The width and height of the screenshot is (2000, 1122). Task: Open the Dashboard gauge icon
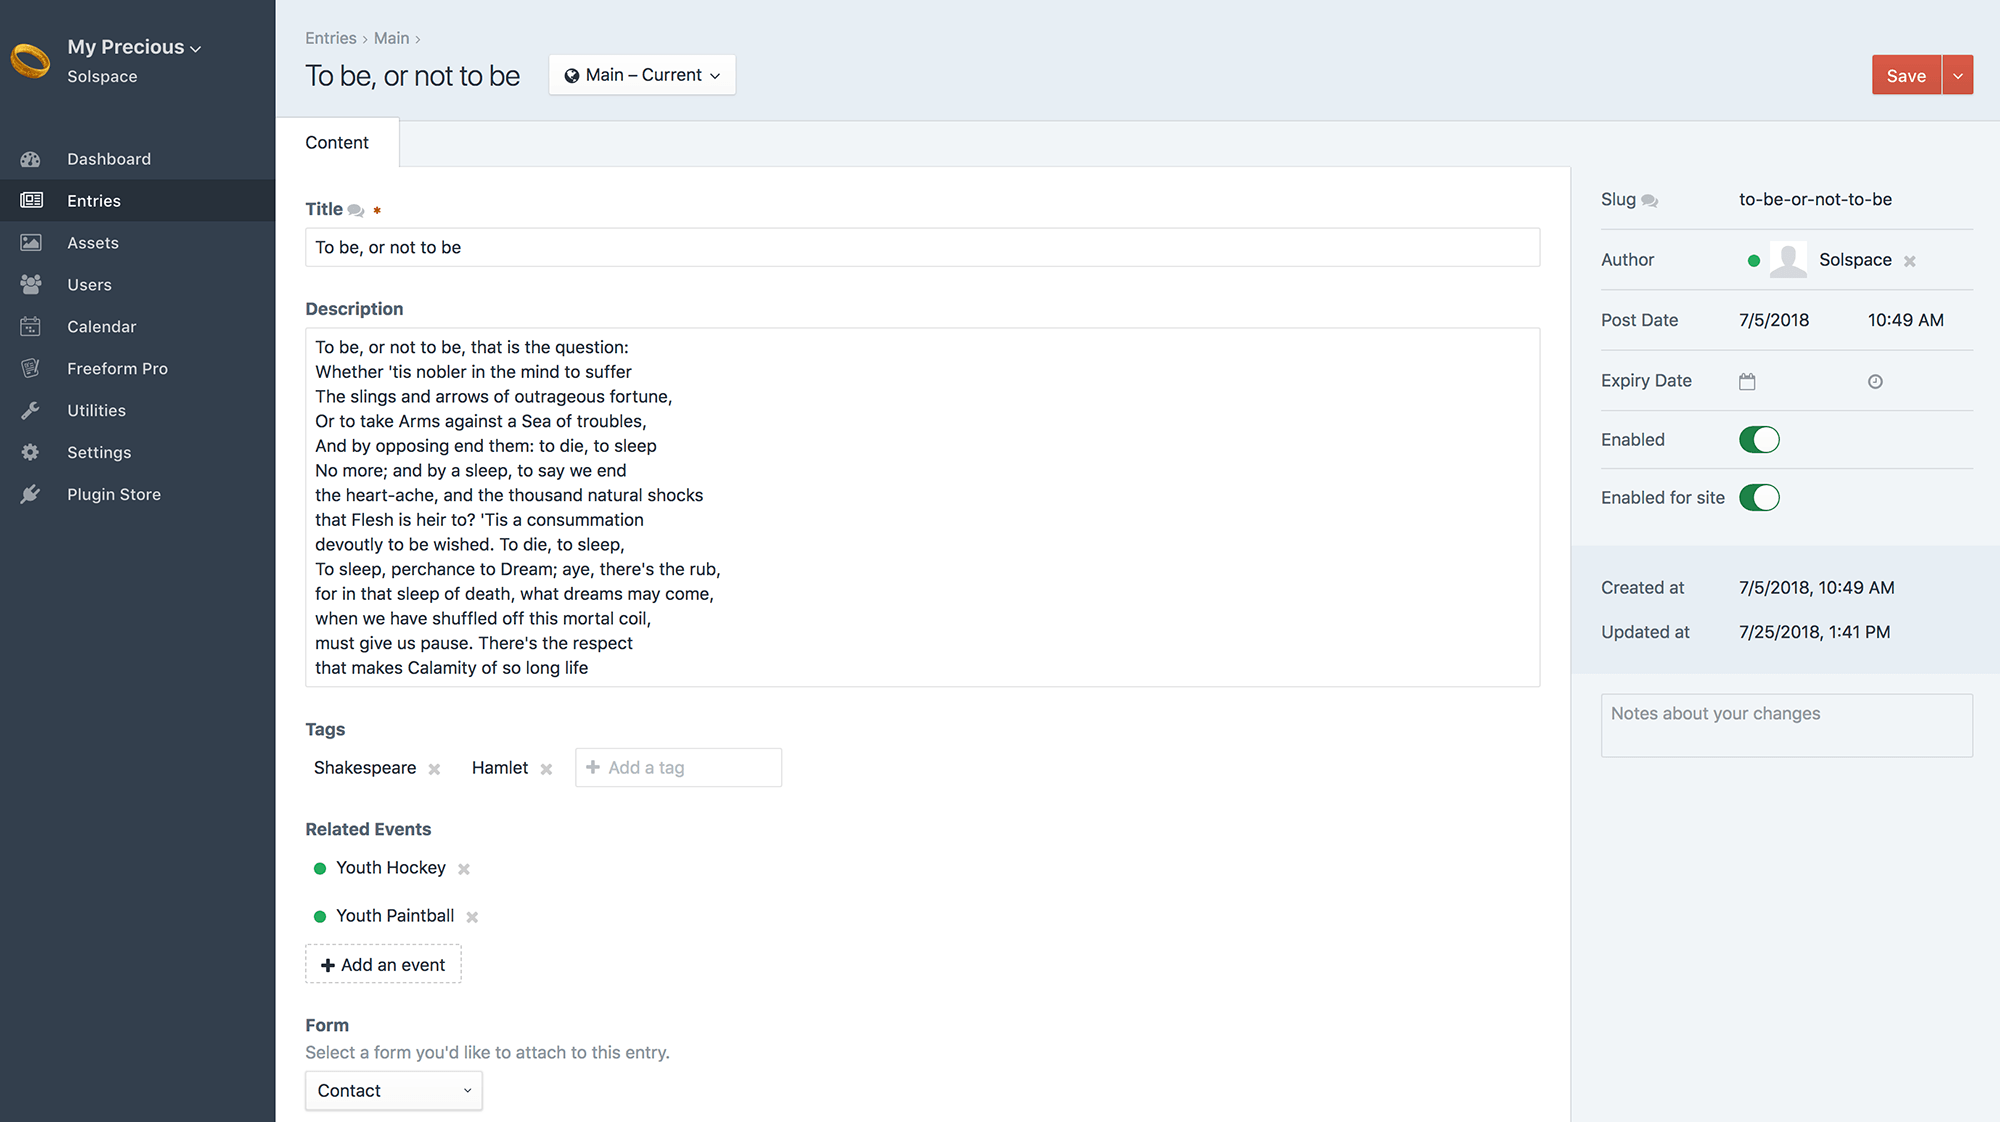[31, 159]
